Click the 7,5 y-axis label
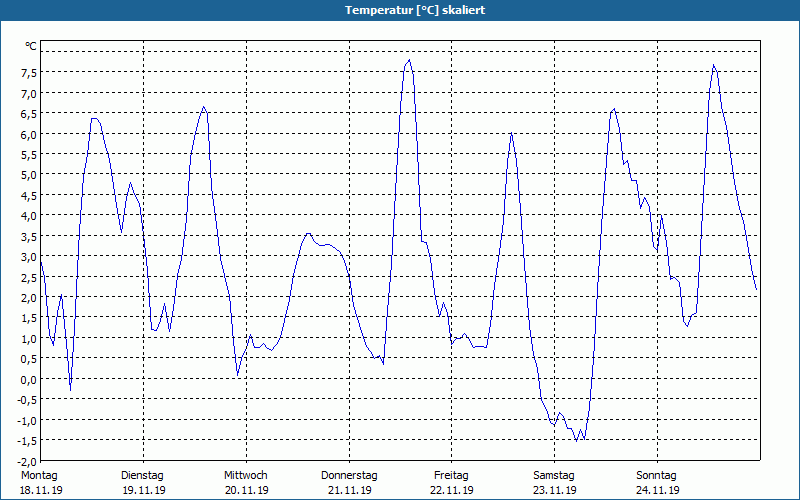 [29, 72]
